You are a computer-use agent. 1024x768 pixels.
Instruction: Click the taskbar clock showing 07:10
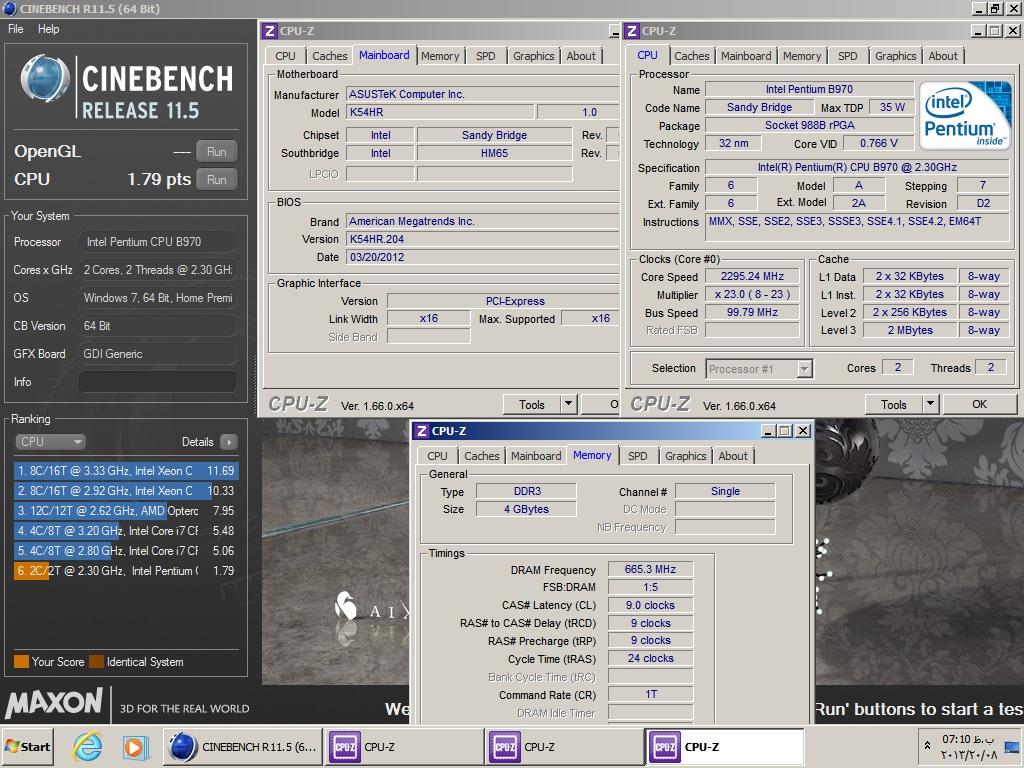tap(968, 740)
